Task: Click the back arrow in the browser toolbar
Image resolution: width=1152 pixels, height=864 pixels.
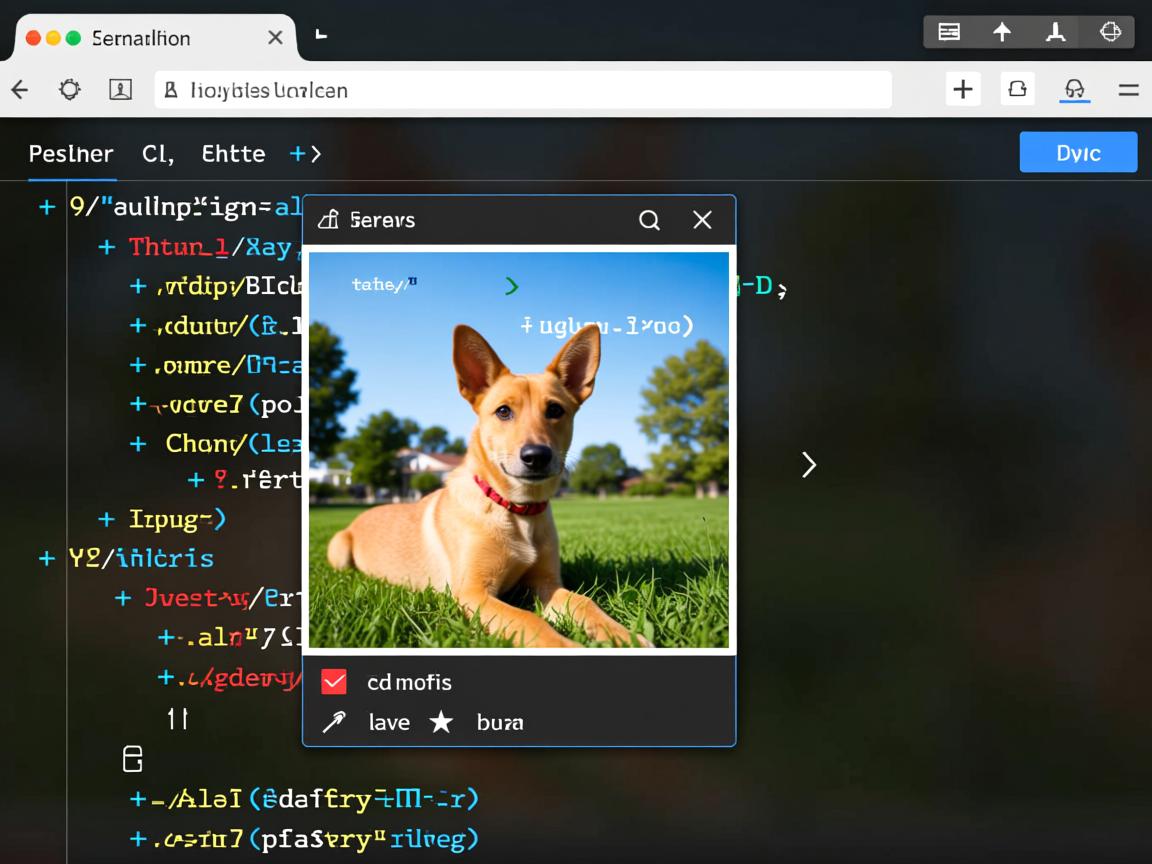Action: click(x=20, y=90)
